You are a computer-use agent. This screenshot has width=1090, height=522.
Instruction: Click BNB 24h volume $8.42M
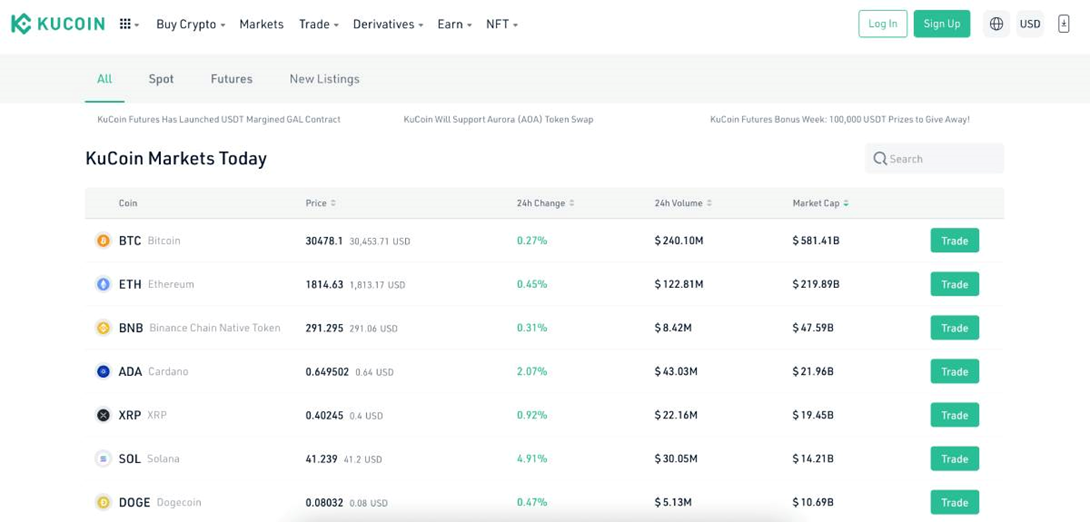[x=673, y=327]
